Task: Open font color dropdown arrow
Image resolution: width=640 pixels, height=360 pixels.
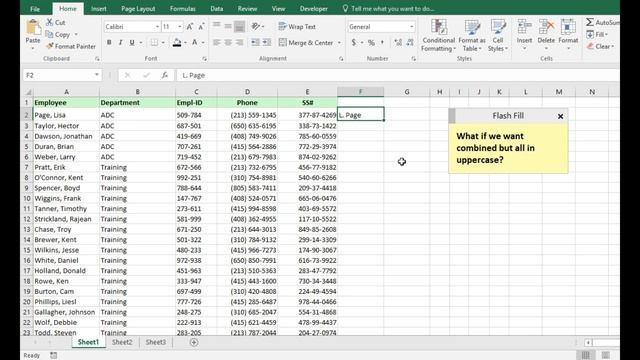Action: point(203,42)
